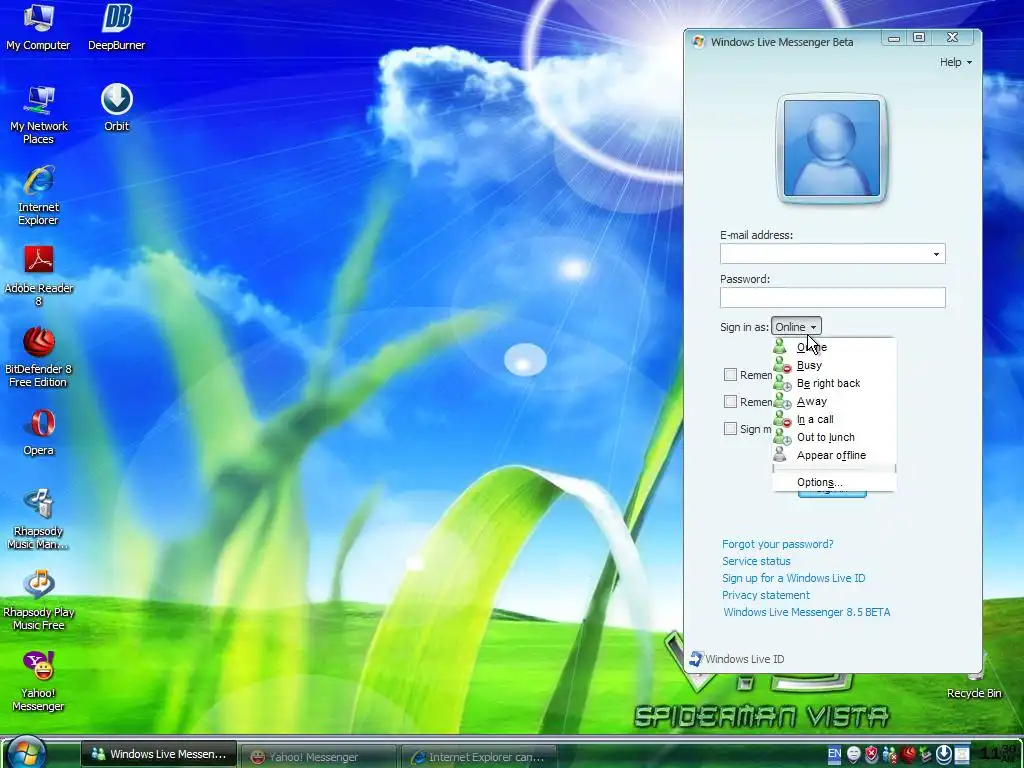This screenshot has width=1024, height=768.
Task: Open Options... from the status menu
Action: click(x=834, y=482)
